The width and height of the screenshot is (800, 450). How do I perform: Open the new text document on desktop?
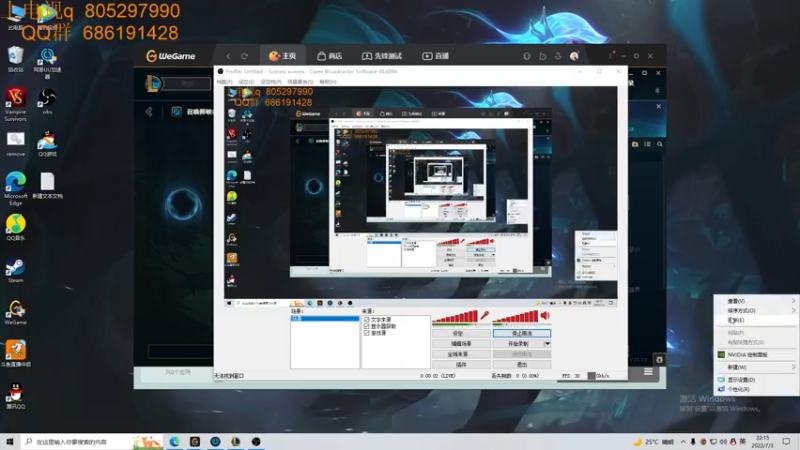click(47, 186)
